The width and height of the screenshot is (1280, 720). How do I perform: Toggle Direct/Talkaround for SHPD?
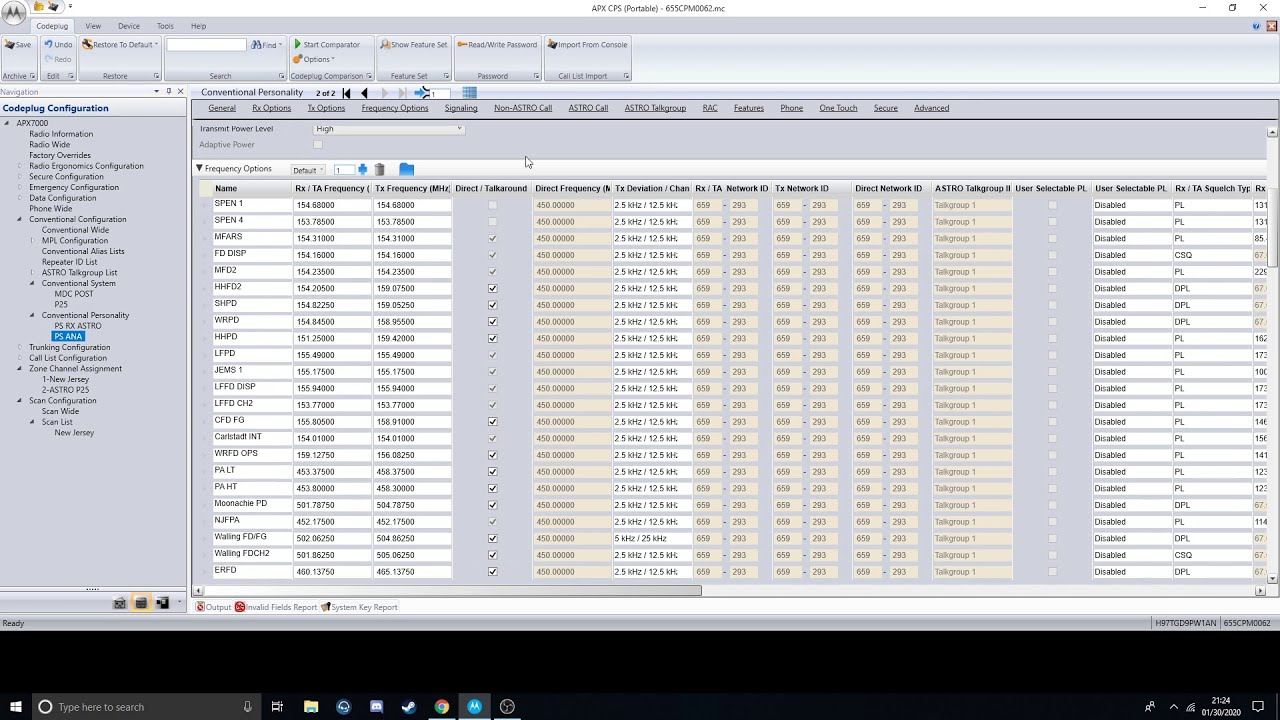coord(492,305)
